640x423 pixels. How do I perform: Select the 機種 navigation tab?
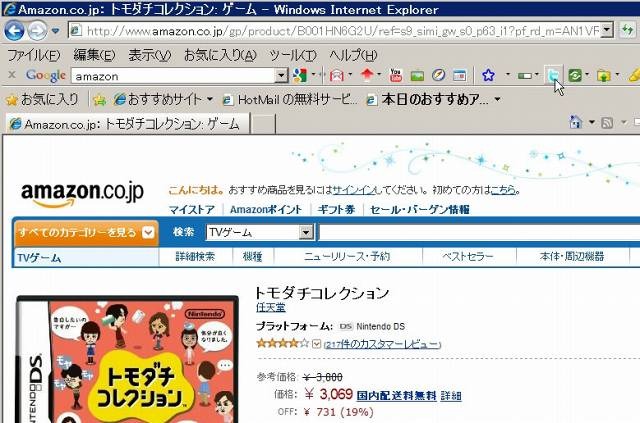[252, 256]
